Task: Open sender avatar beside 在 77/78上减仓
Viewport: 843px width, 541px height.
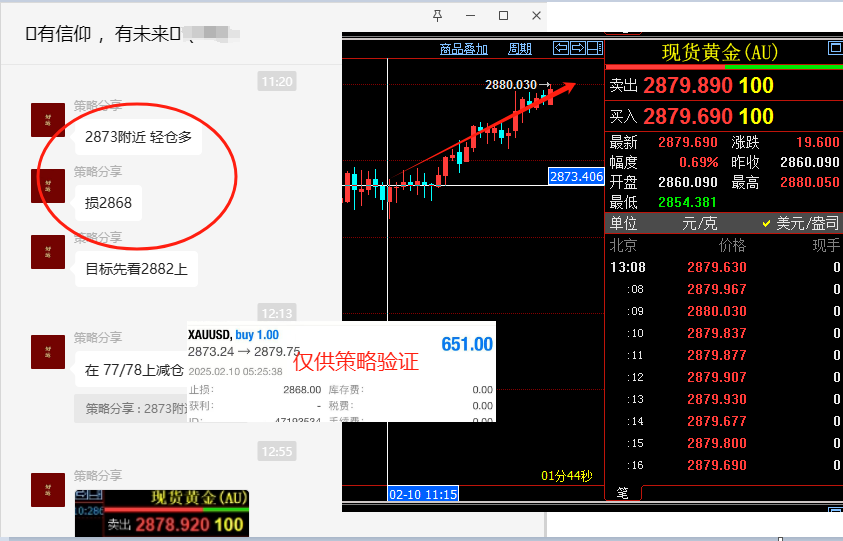Action: (x=48, y=352)
